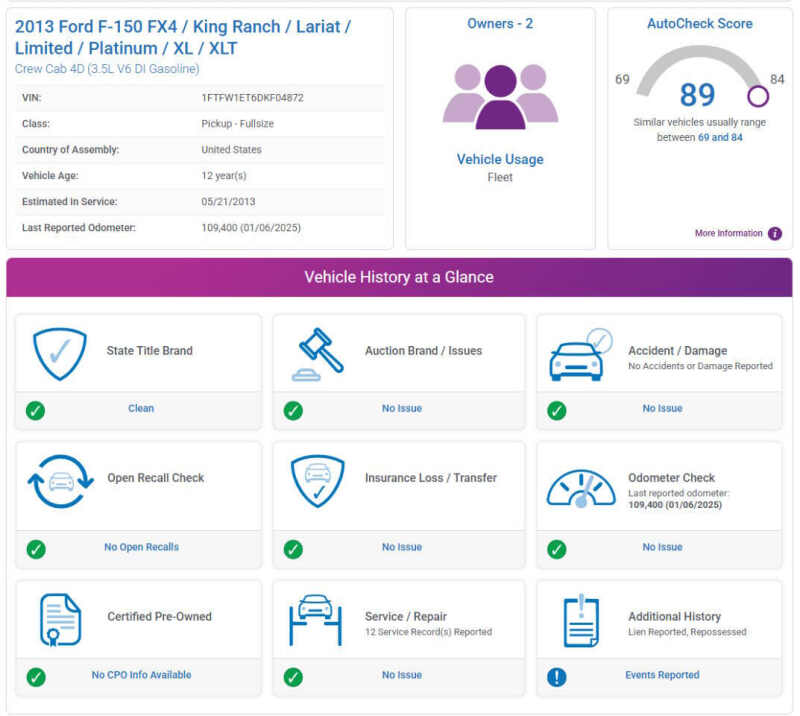Click the Certified Pre-Owned certificate icon
The image size is (800, 716).
[60, 618]
